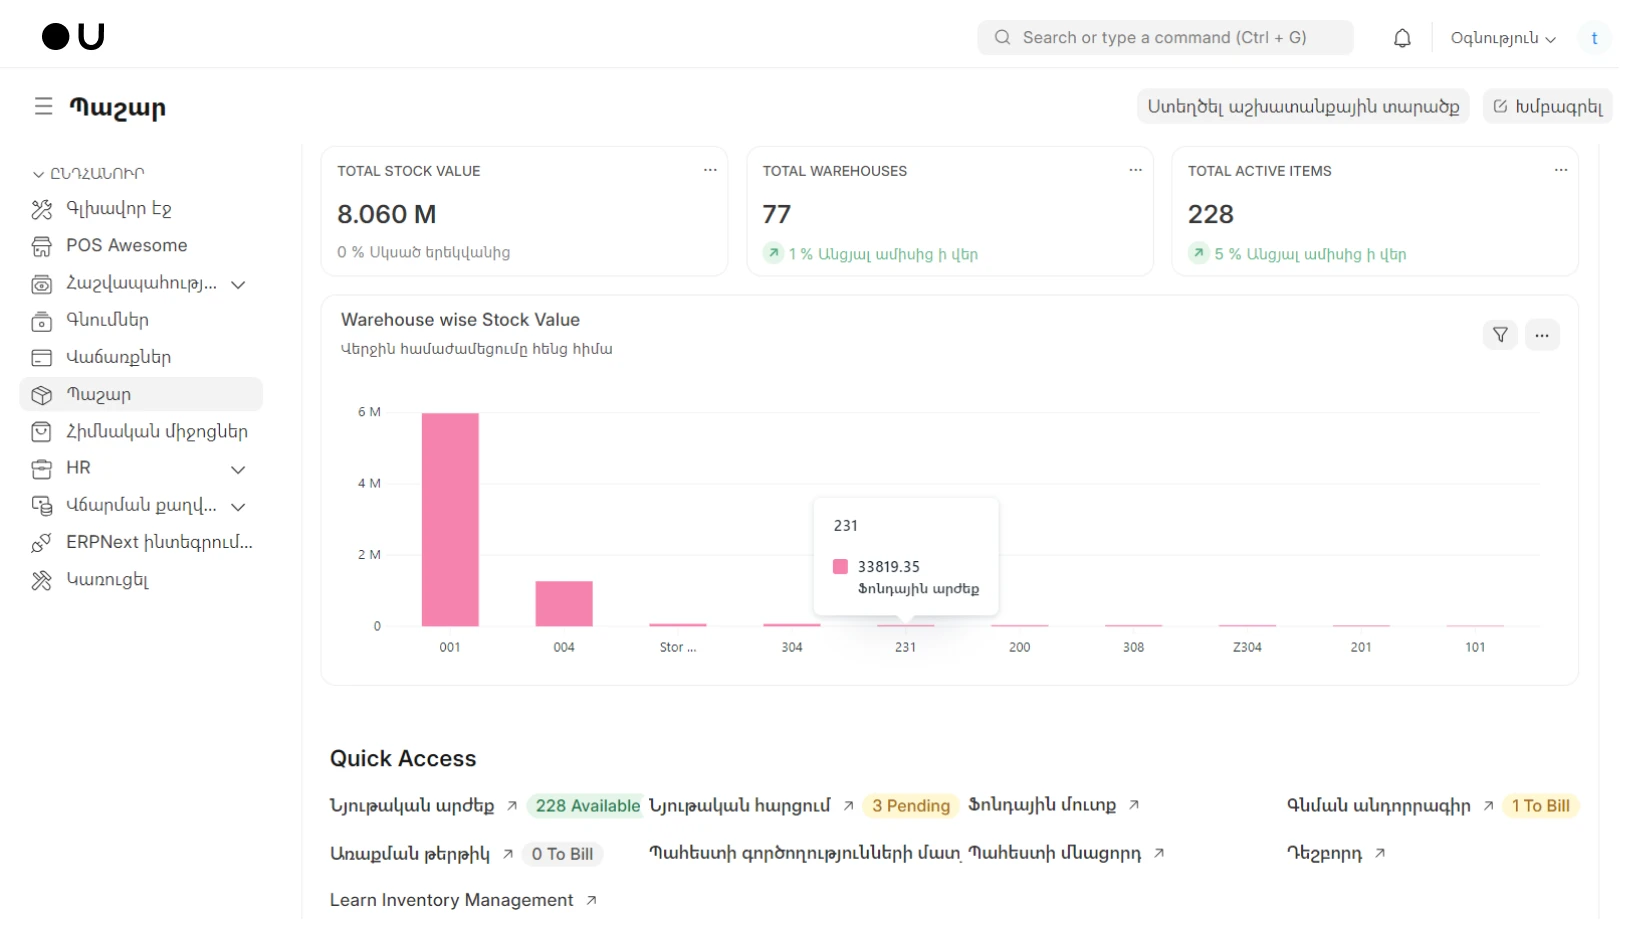Expand the Վճարման քաղվածք sidebar section
The height and width of the screenshot is (935, 1641).
click(238, 506)
